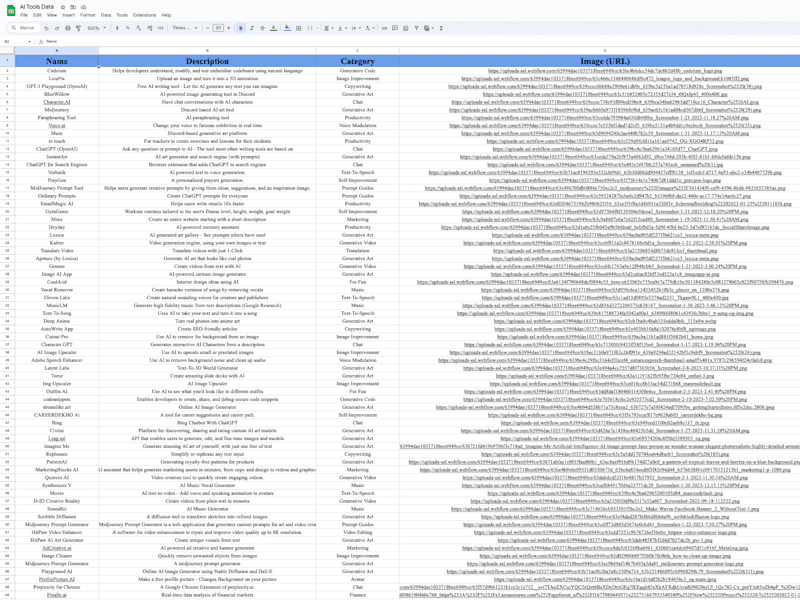Viewport: 800px width, 600px height.
Task: Click the Undo icon in the toolbar
Action: (46, 28)
